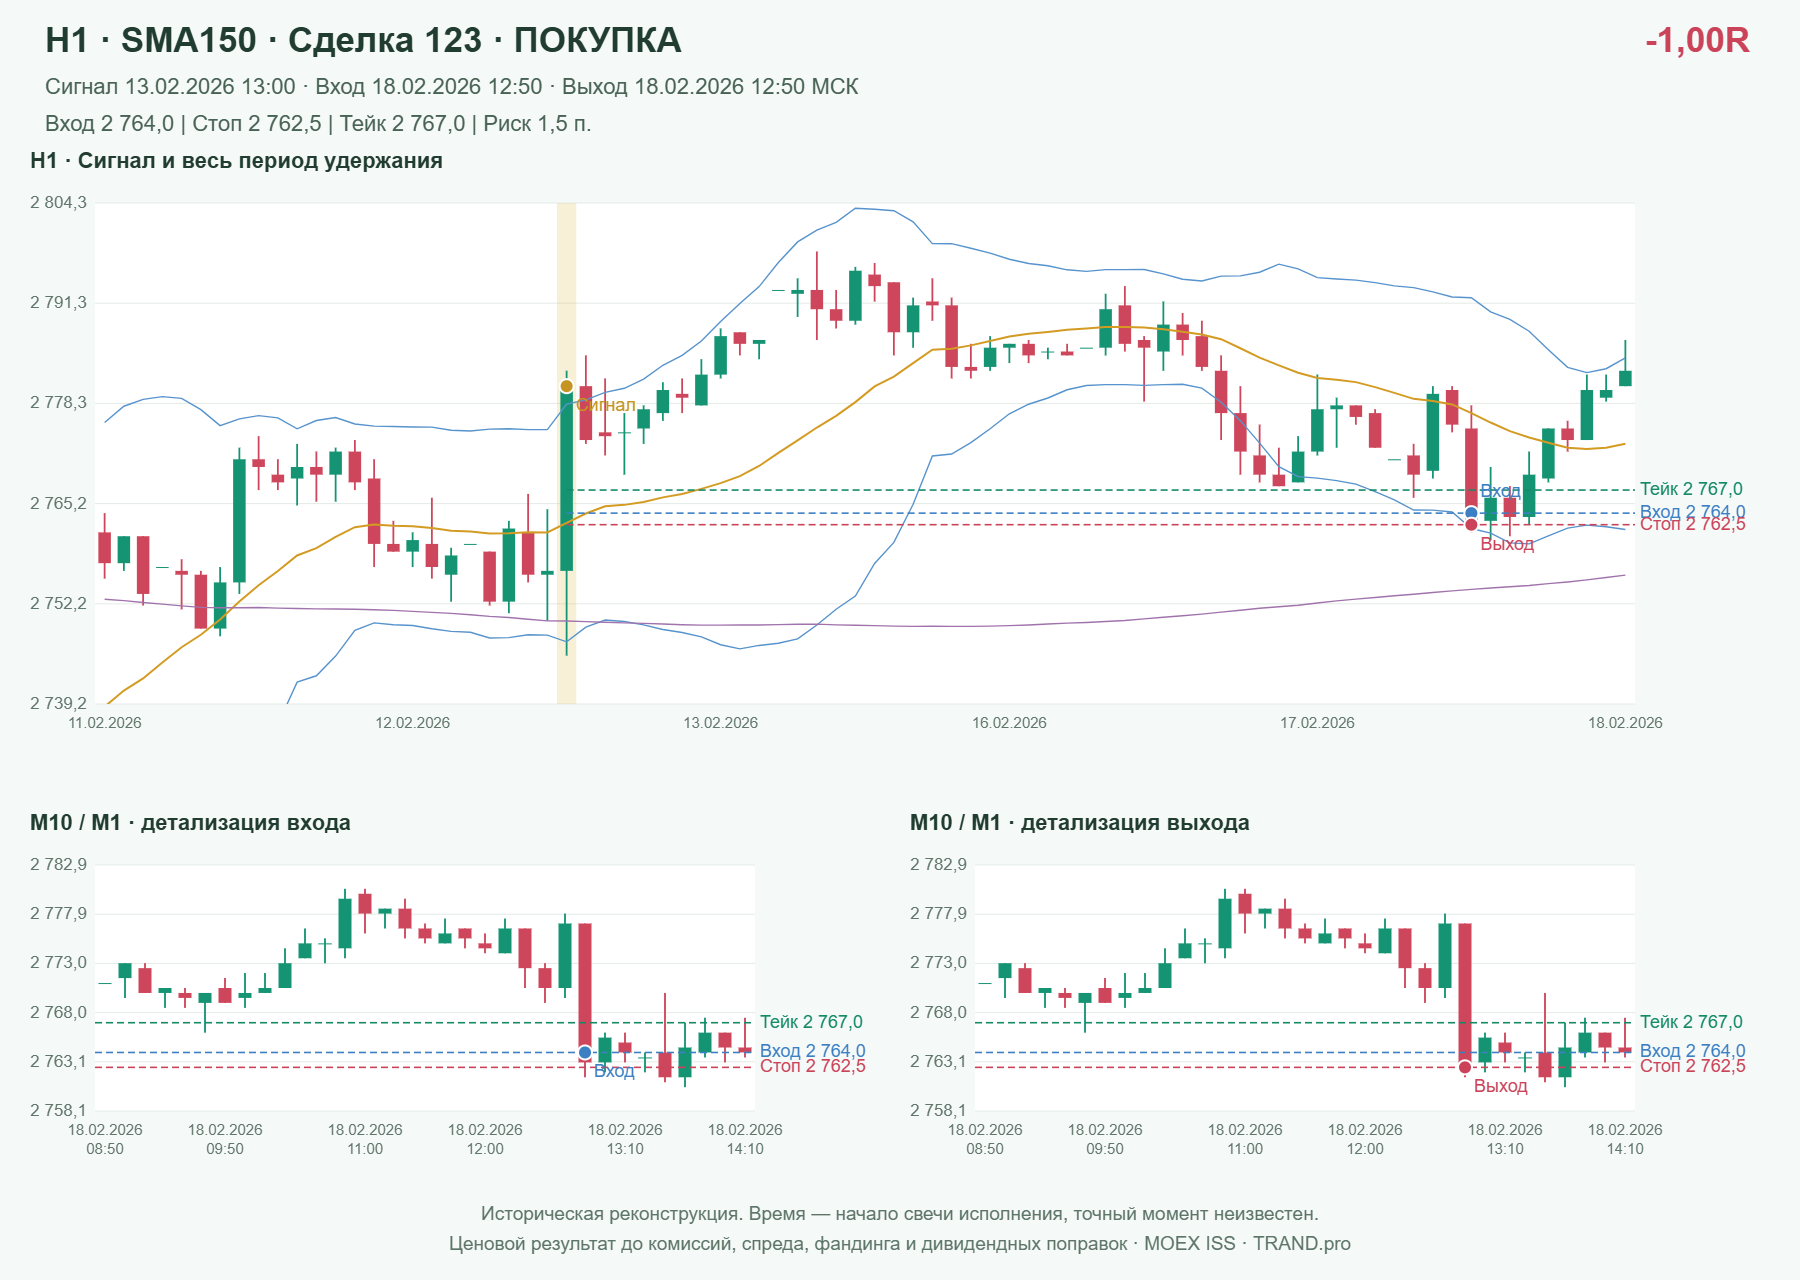Click the Вход 2 764,0 label on the H1 chart
The width and height of the screenshot is (1800, 1280).
pos(1693,512)
